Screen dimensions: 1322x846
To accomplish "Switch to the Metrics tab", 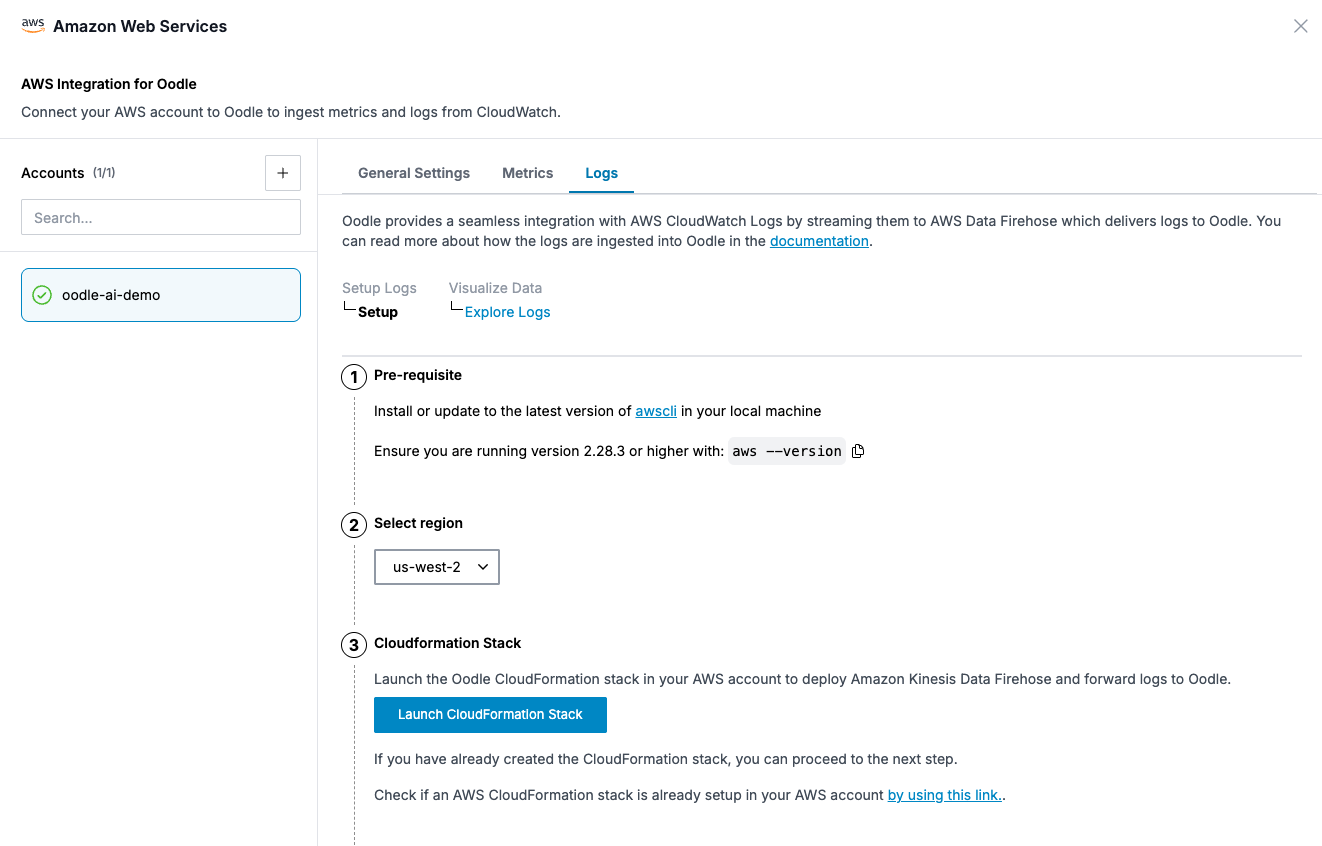I will (x=527, y=173).
